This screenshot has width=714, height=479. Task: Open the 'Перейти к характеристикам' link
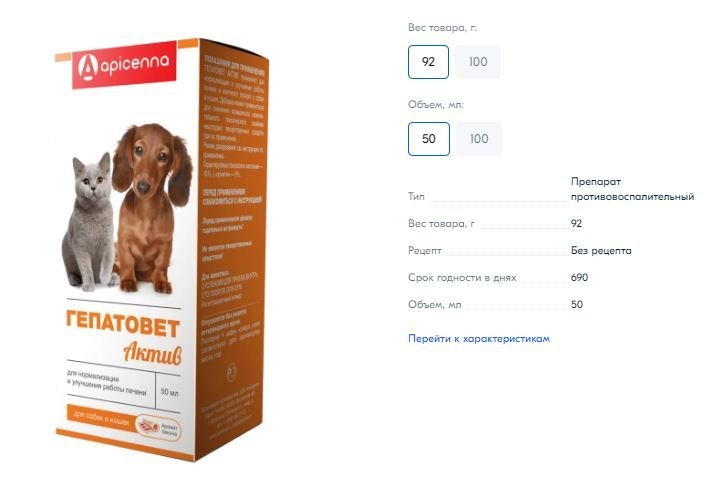tap(479, 338)
